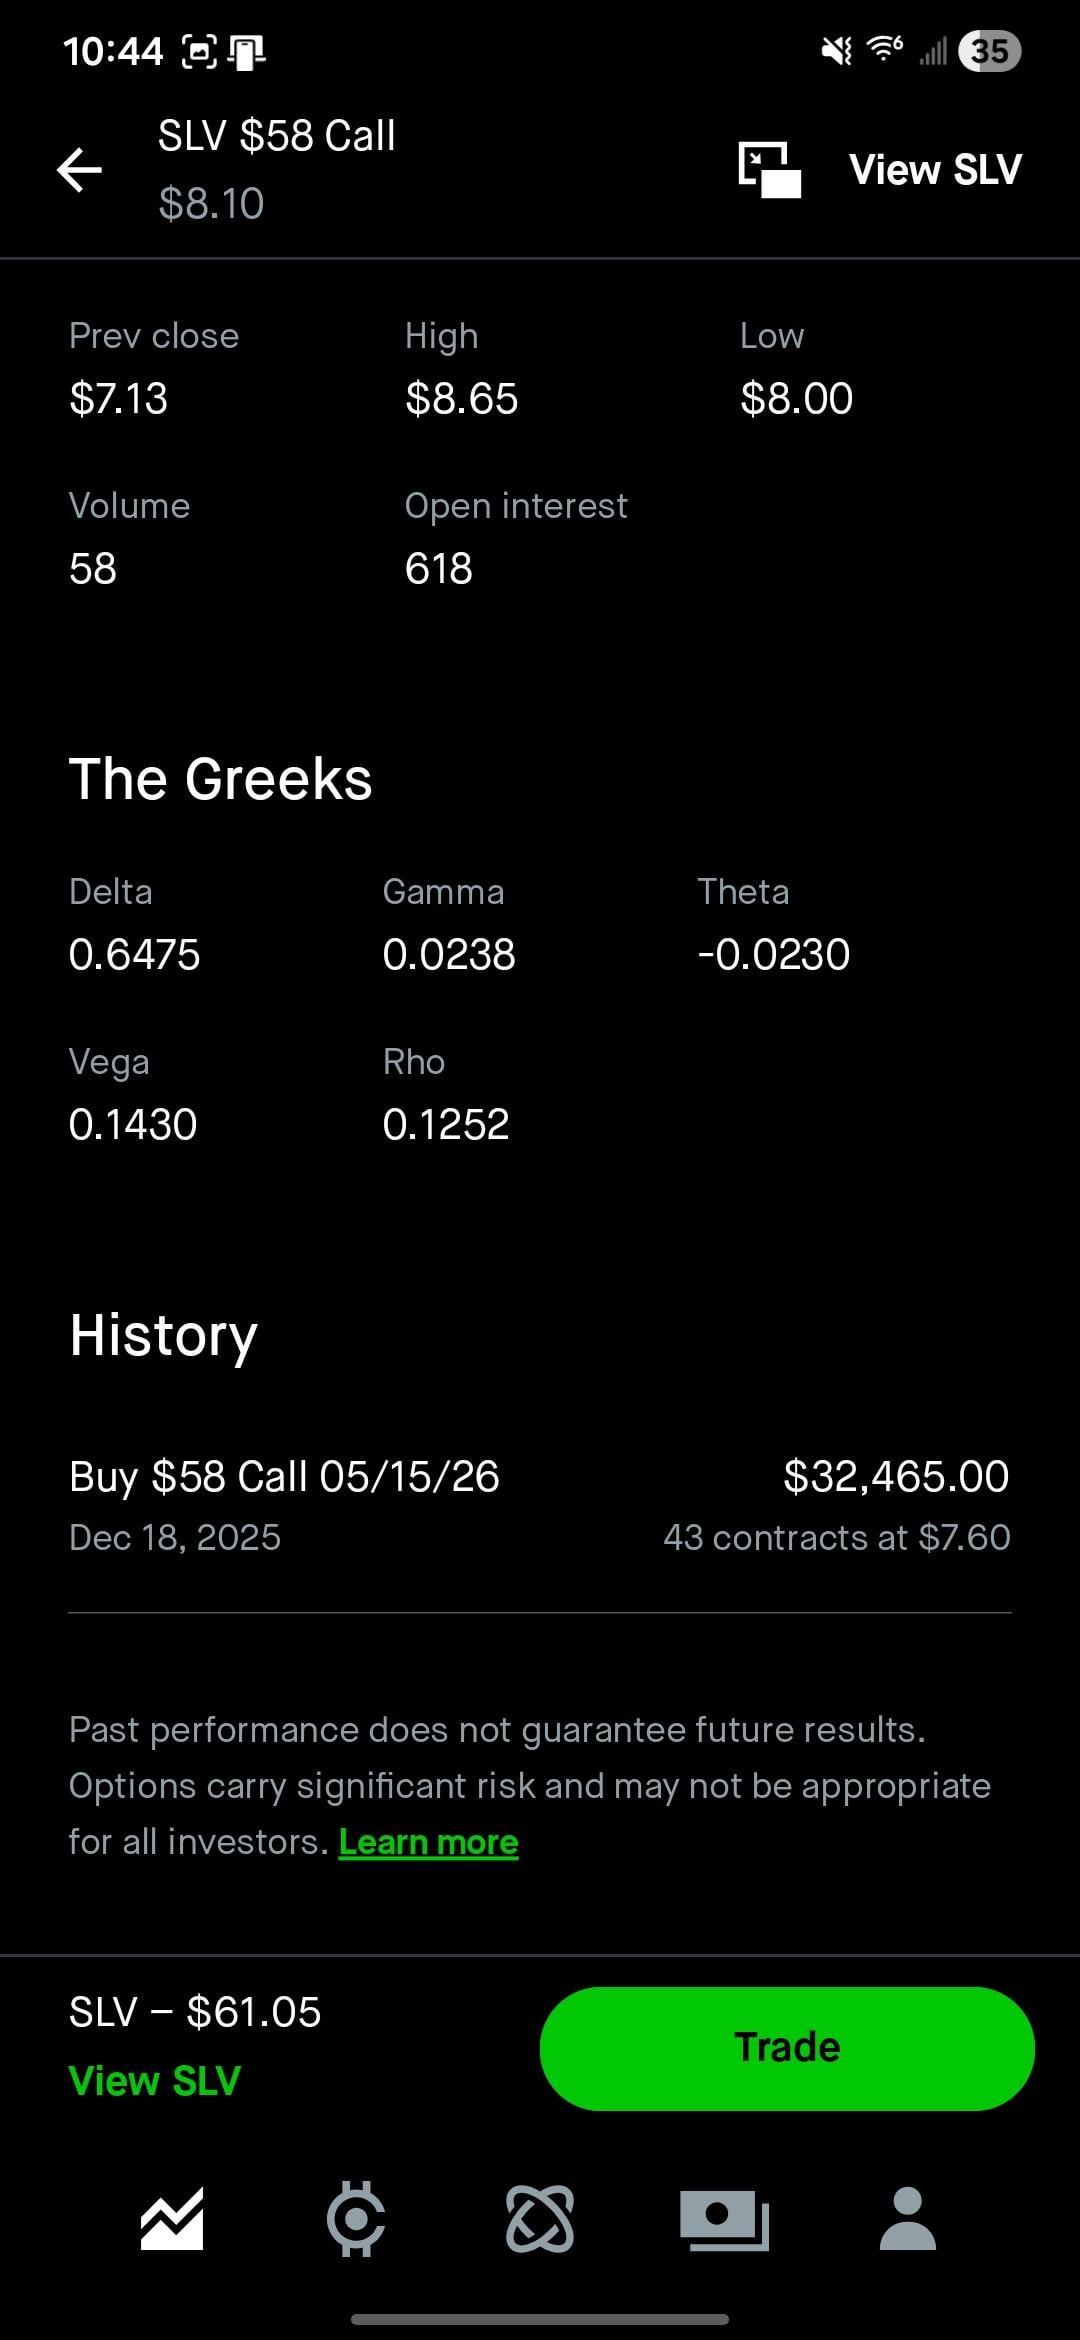Tap the Wi-Fi status icon

(x=885, y=48)
